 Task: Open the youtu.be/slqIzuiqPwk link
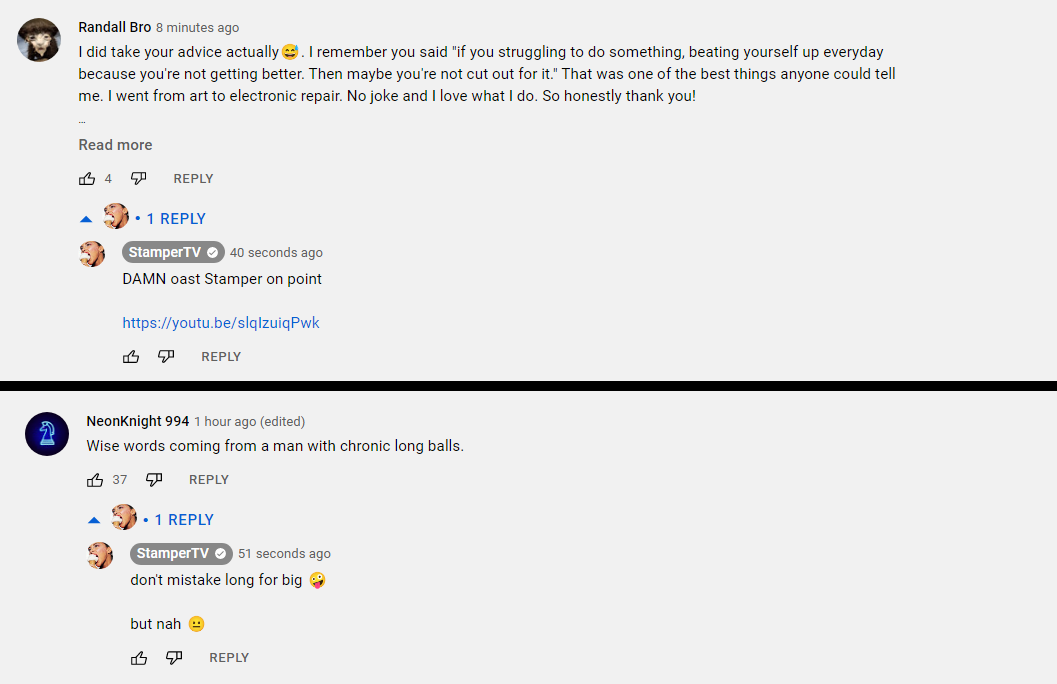[x=221, y=323]
